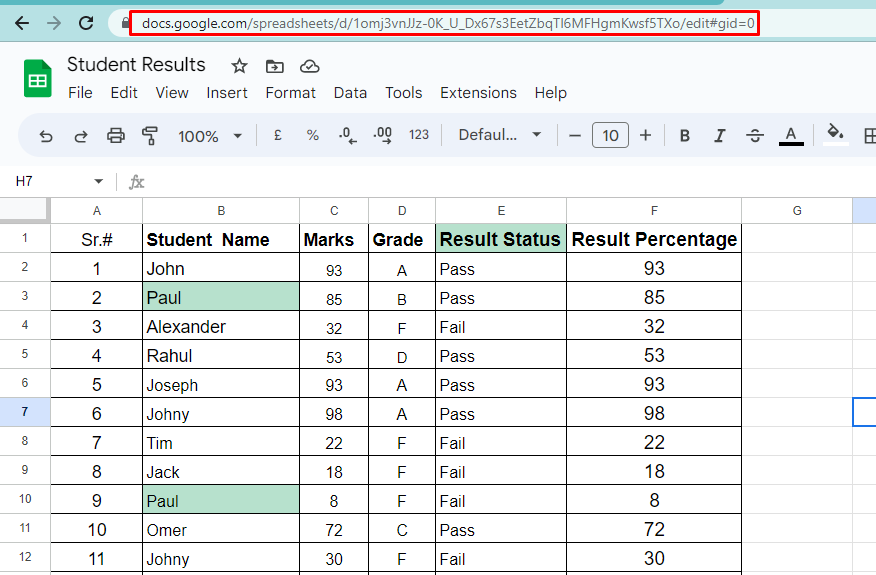Viewport: 876px width, 575px height.
Task: Open the zoom 100% dropdown
Action: pos(210,136)
